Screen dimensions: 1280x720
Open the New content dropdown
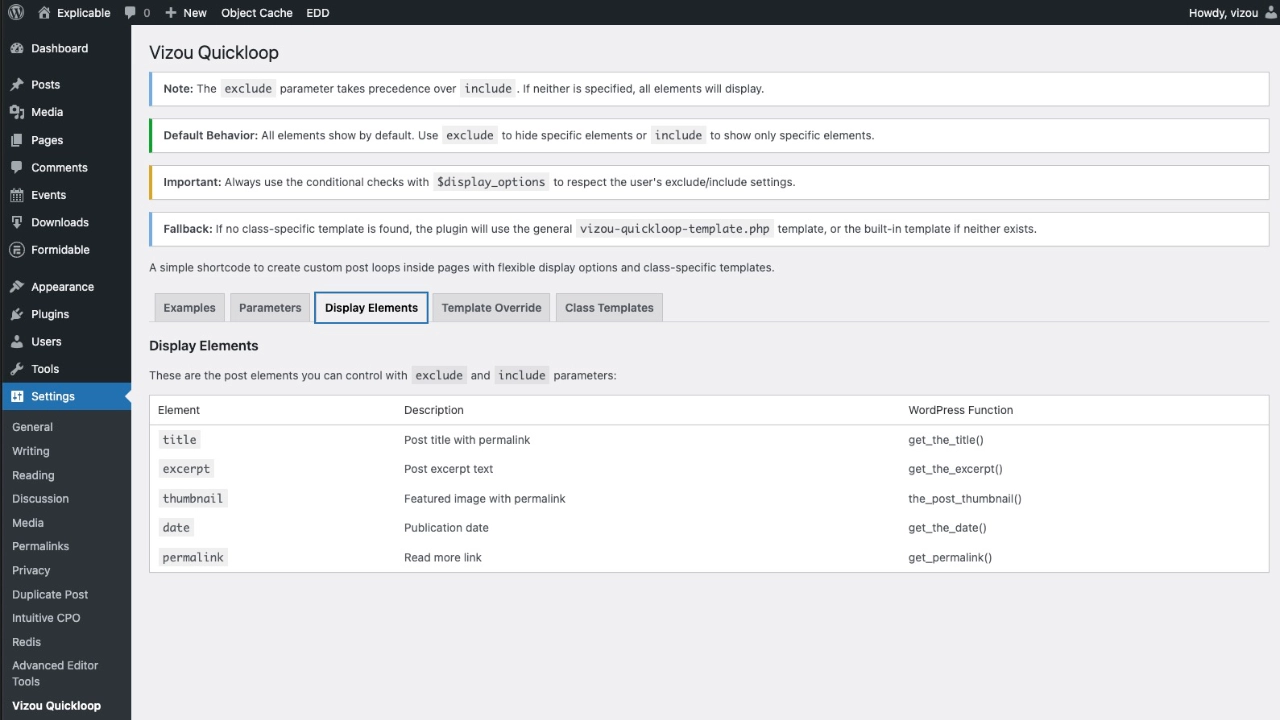(186, 13)
